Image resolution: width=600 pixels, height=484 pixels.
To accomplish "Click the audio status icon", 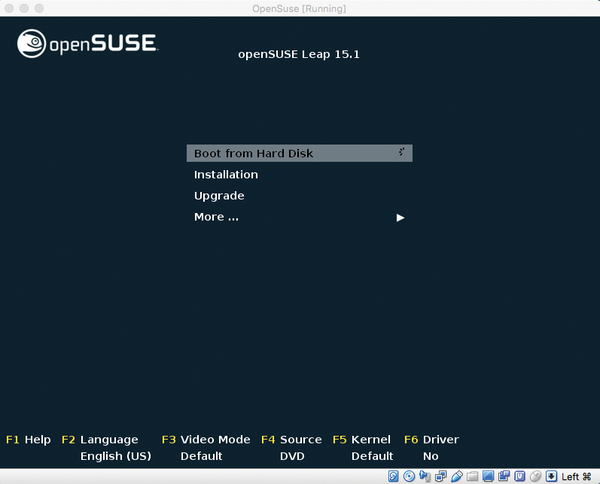I will (425, 476).
